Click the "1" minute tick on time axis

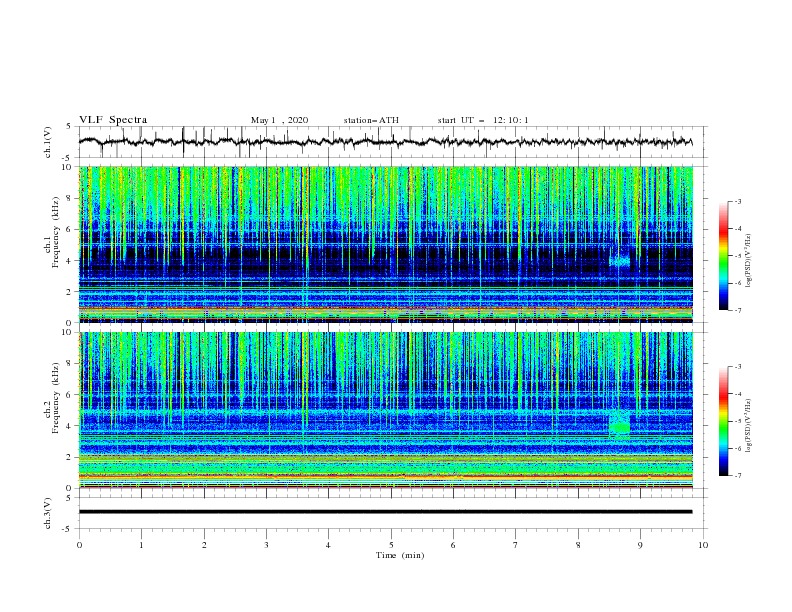point(141,545)
